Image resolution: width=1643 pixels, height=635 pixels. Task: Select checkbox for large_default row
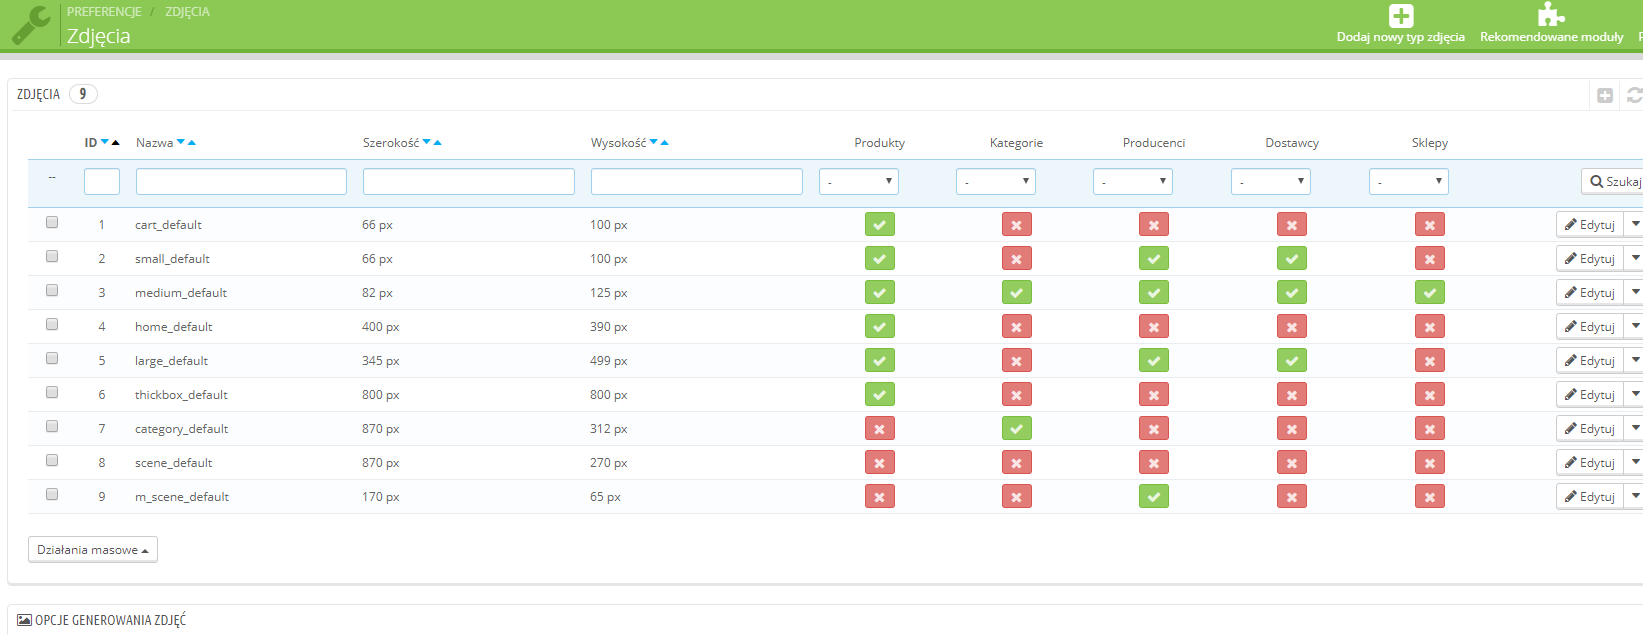[52, 358]
